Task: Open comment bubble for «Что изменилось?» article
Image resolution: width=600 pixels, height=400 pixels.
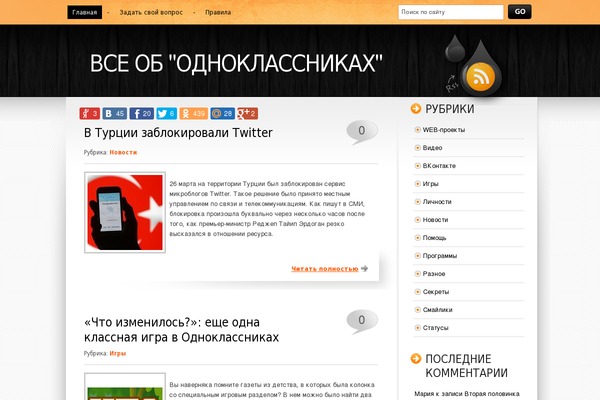Action: [x=362, y=321]
